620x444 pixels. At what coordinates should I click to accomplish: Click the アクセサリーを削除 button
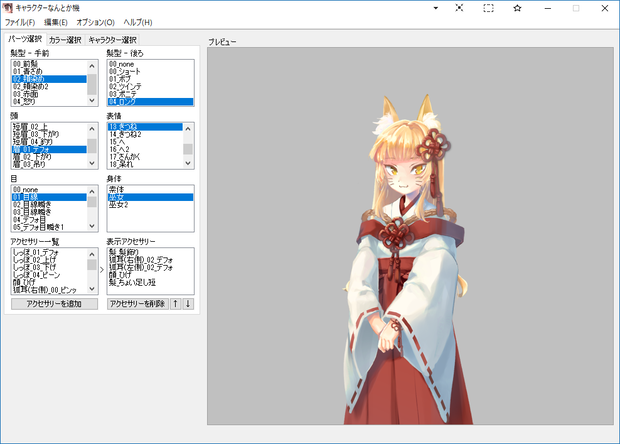pyautogui.click(x=137, y=304)
